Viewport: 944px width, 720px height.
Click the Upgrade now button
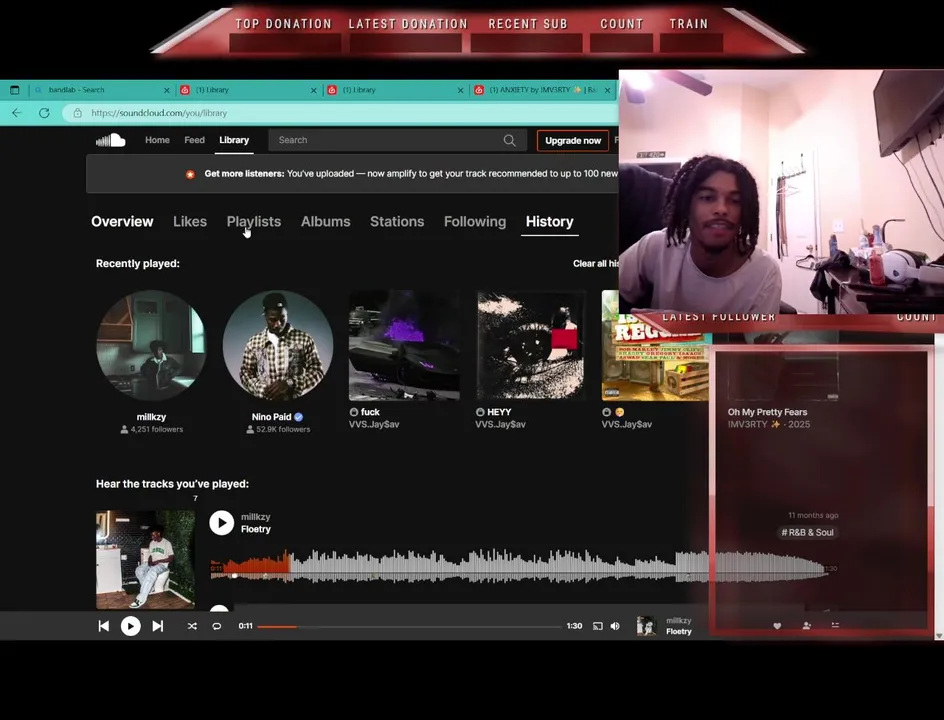click(x=573, y=141)
